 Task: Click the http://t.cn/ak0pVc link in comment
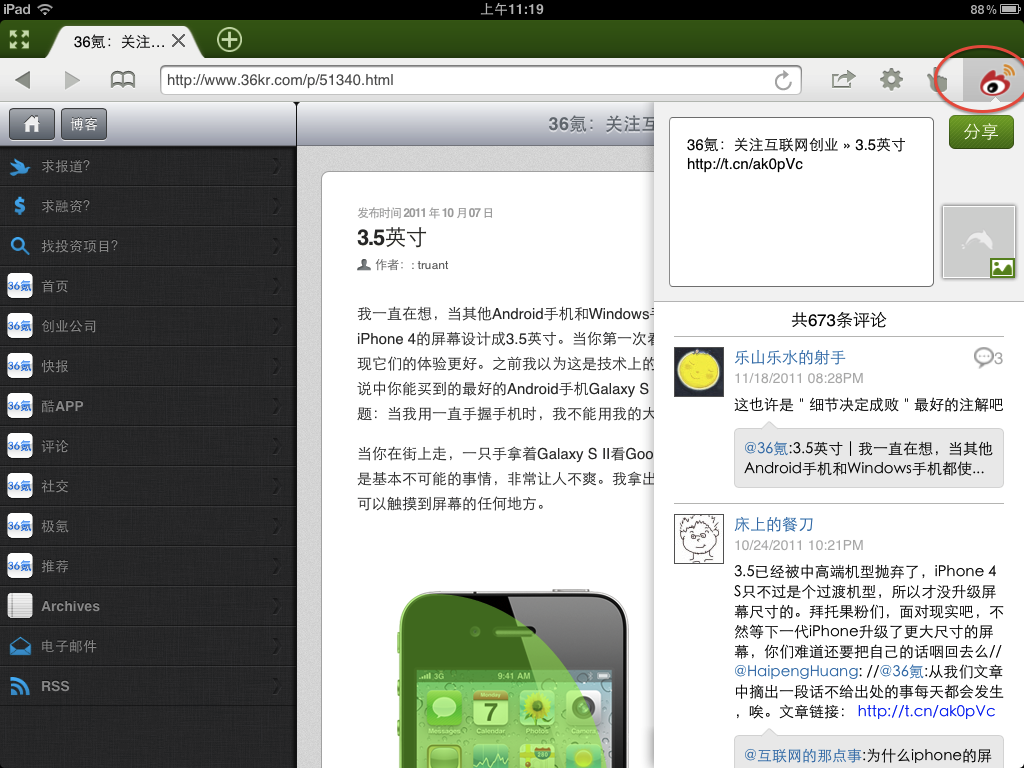(x=926, y=711)
